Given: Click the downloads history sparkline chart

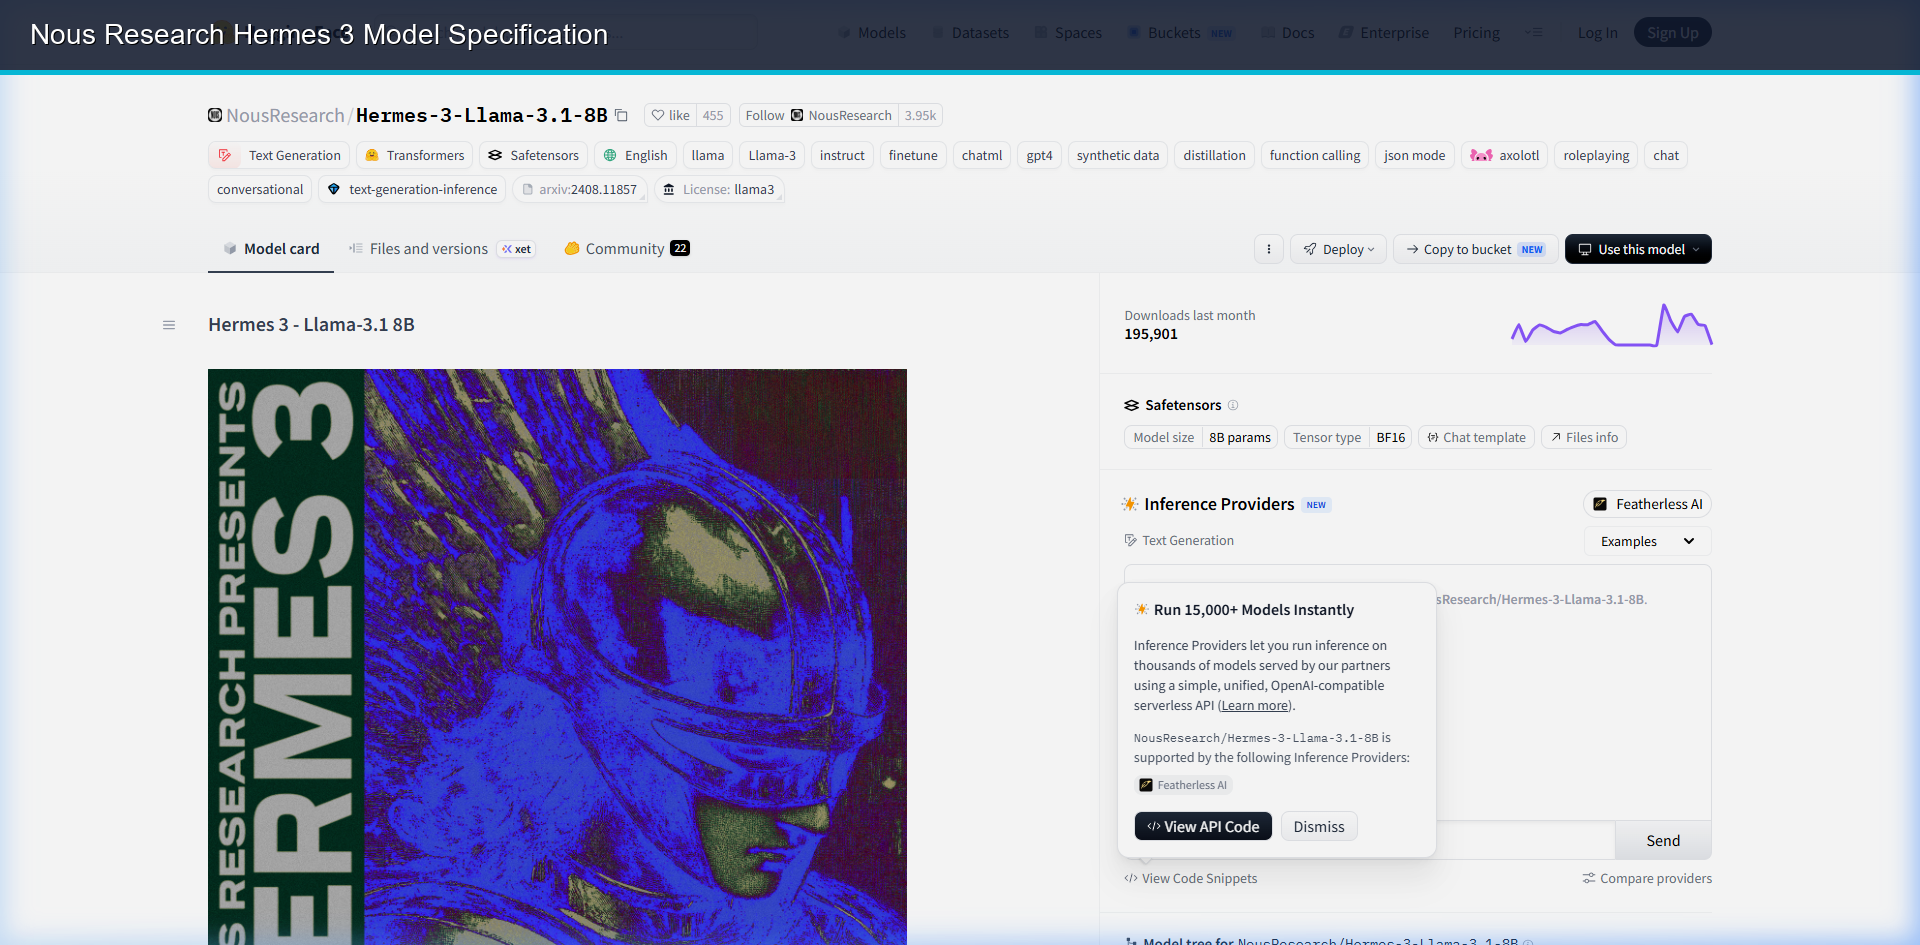Looking at the screenshot, I should (1611, 325).
